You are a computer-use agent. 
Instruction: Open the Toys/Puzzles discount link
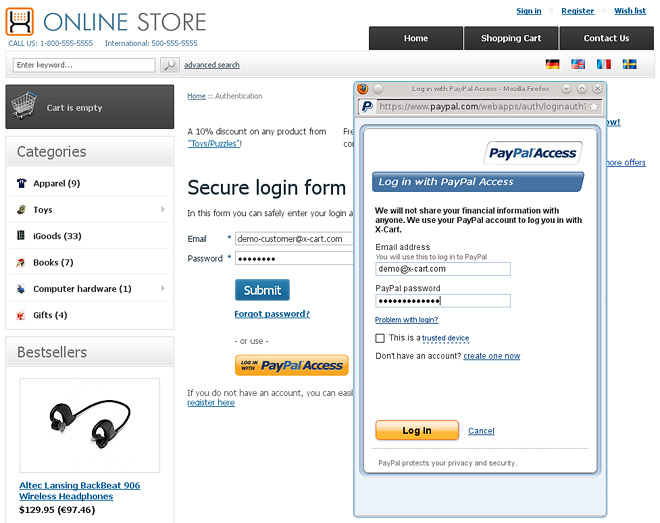click(x=215, y=144)
